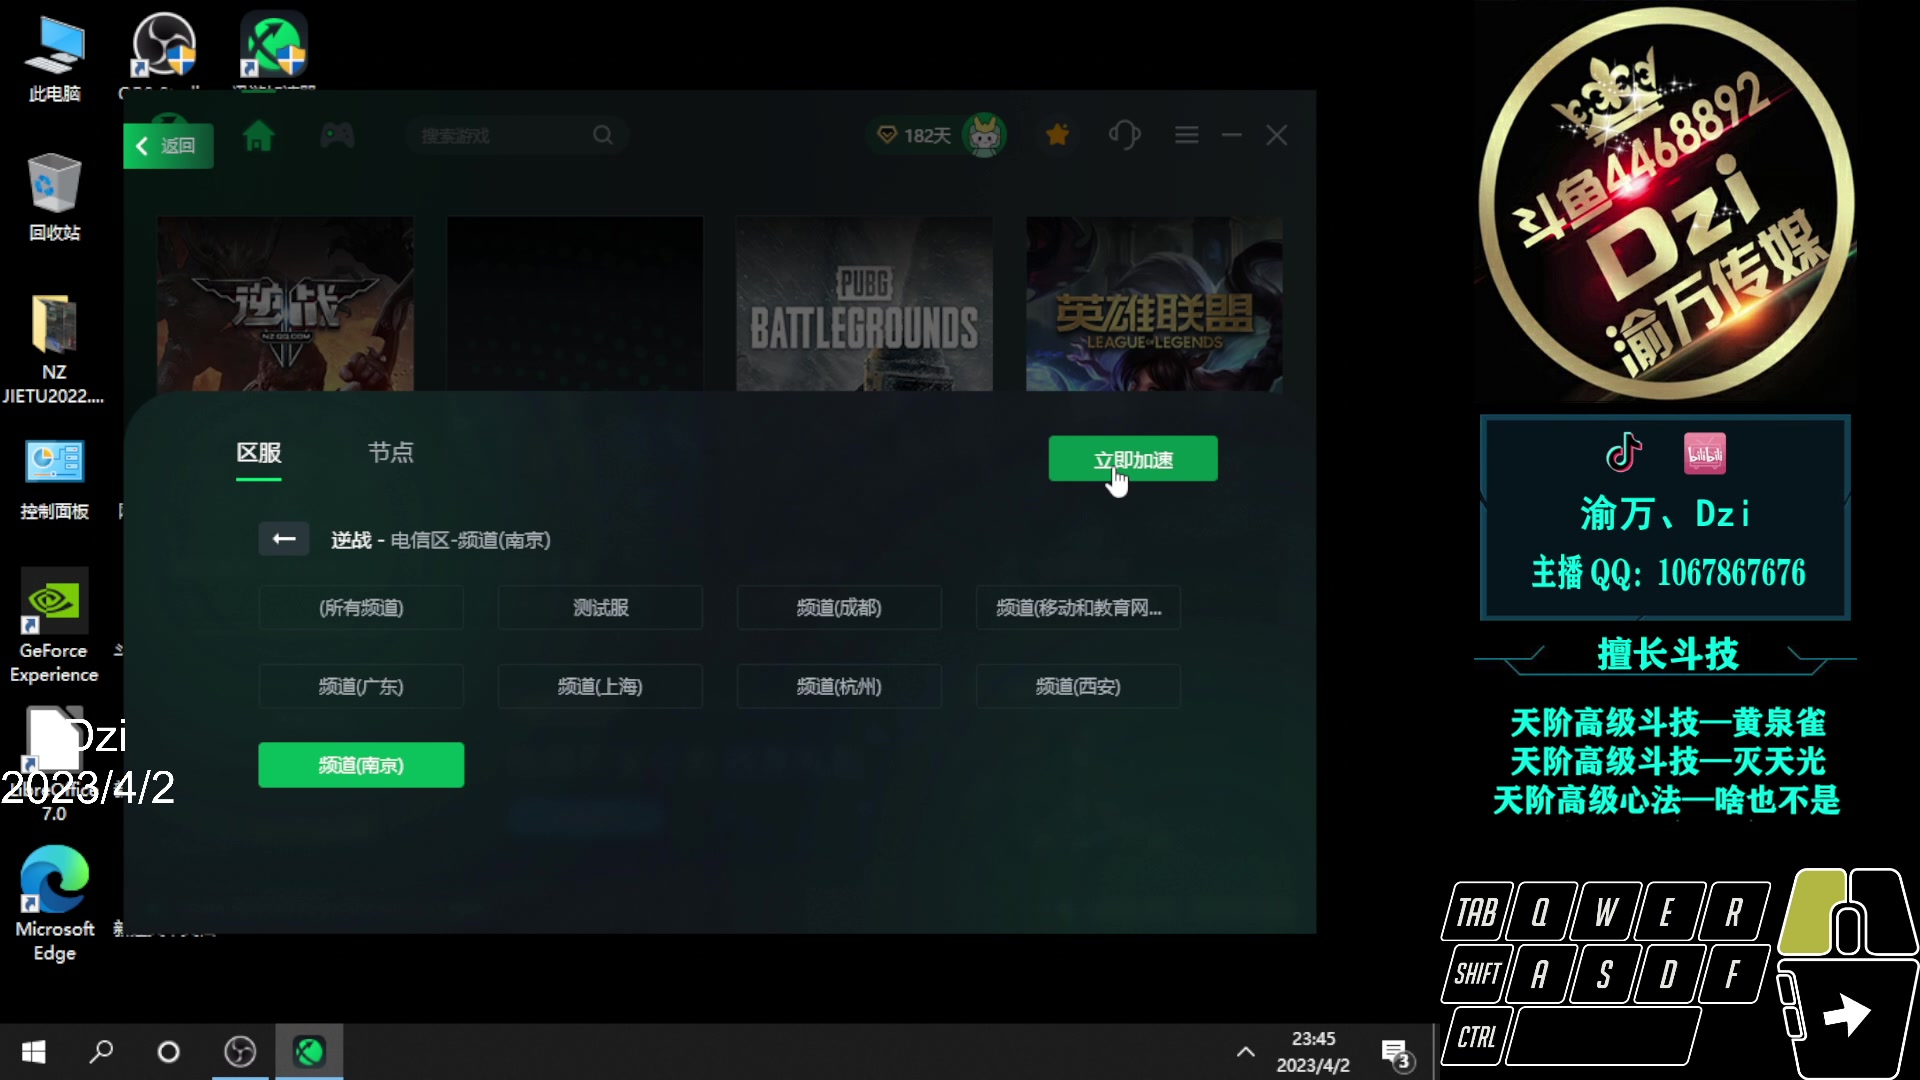Select the 频道(广东) option
The width and height of the screenshot is (1920, 1080).
361,687
